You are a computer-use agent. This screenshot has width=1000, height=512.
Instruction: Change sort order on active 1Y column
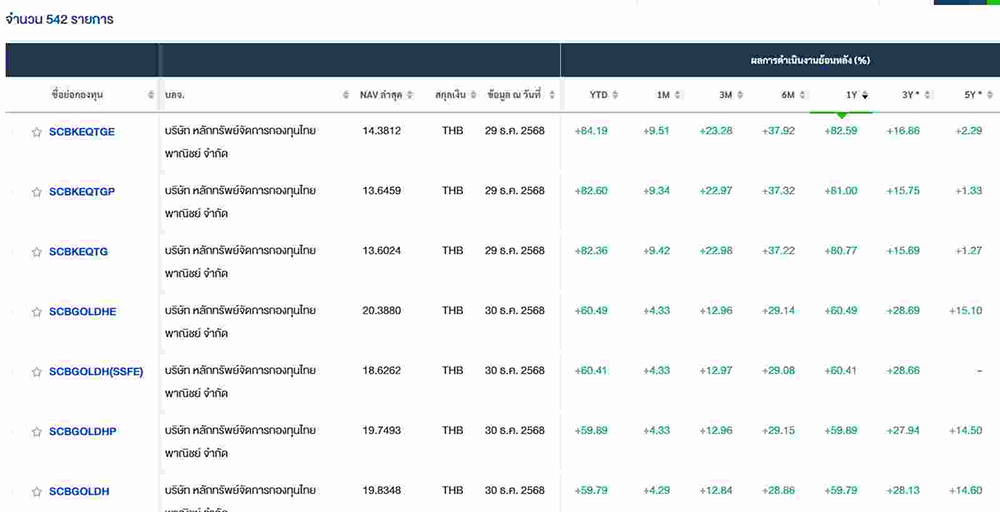click(x=865, y=95)
